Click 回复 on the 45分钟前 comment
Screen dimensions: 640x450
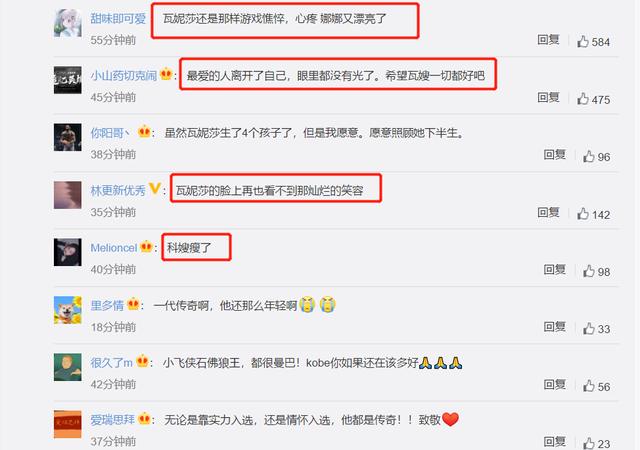coord(548,97)
